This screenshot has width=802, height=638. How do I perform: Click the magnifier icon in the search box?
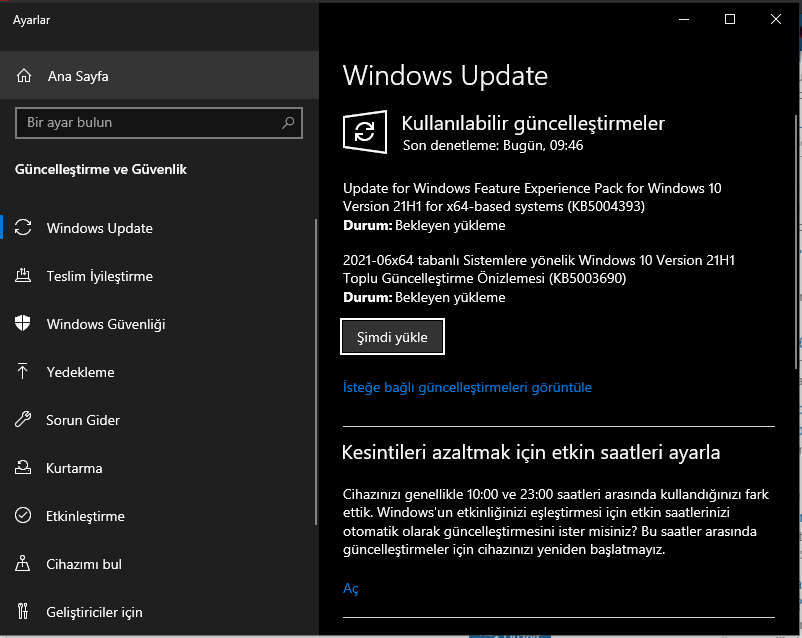tap(288, 123)
